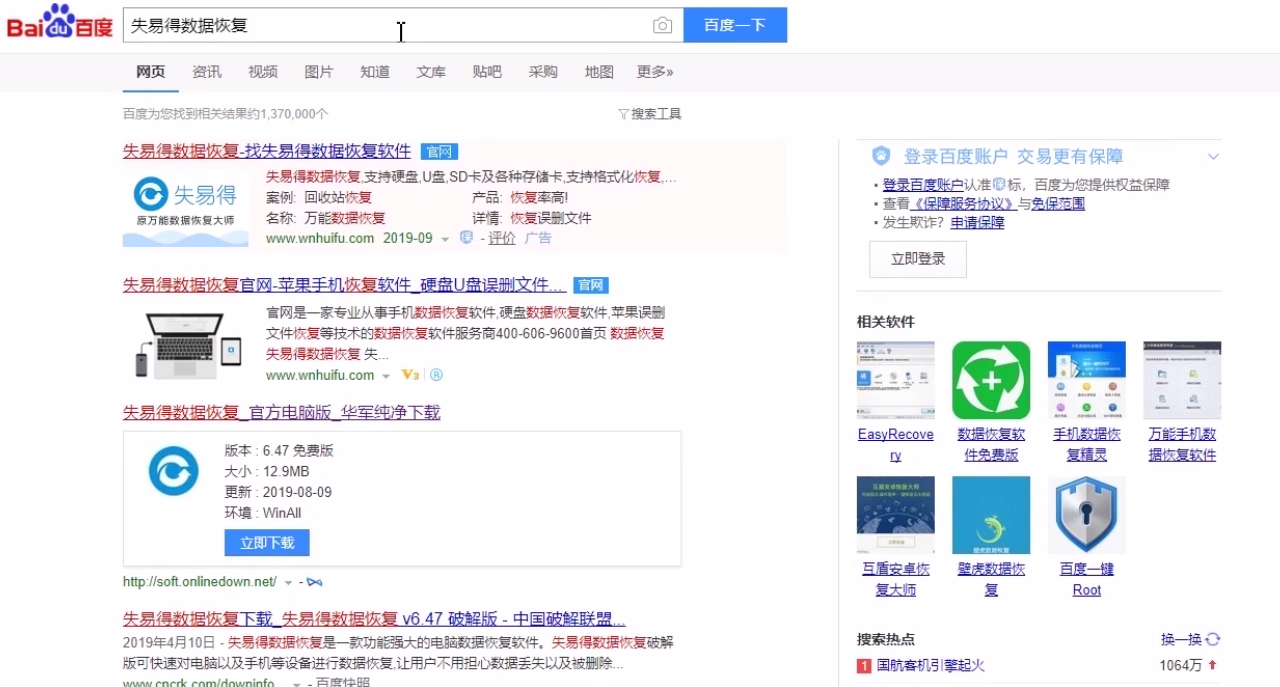Open the 壁虎数据恢复 gecko icon
Image resolution: width=1280 pixels, height=687 pixels.
pyautogui.click(x=991, y=515)
